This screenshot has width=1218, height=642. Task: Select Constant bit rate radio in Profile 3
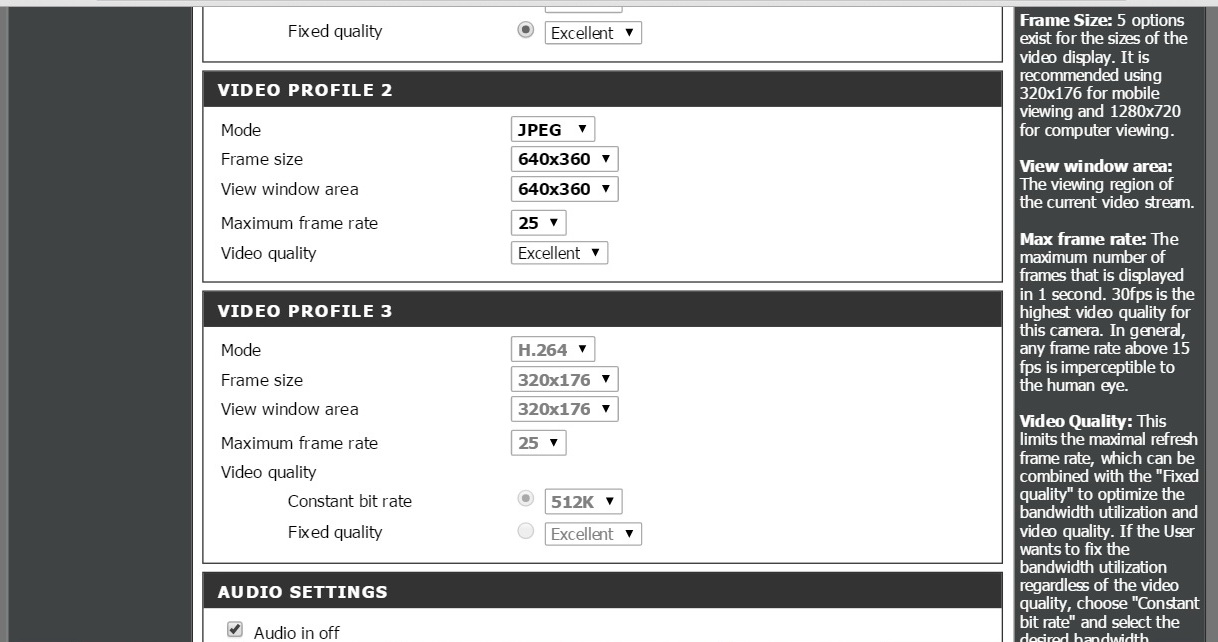525,500
